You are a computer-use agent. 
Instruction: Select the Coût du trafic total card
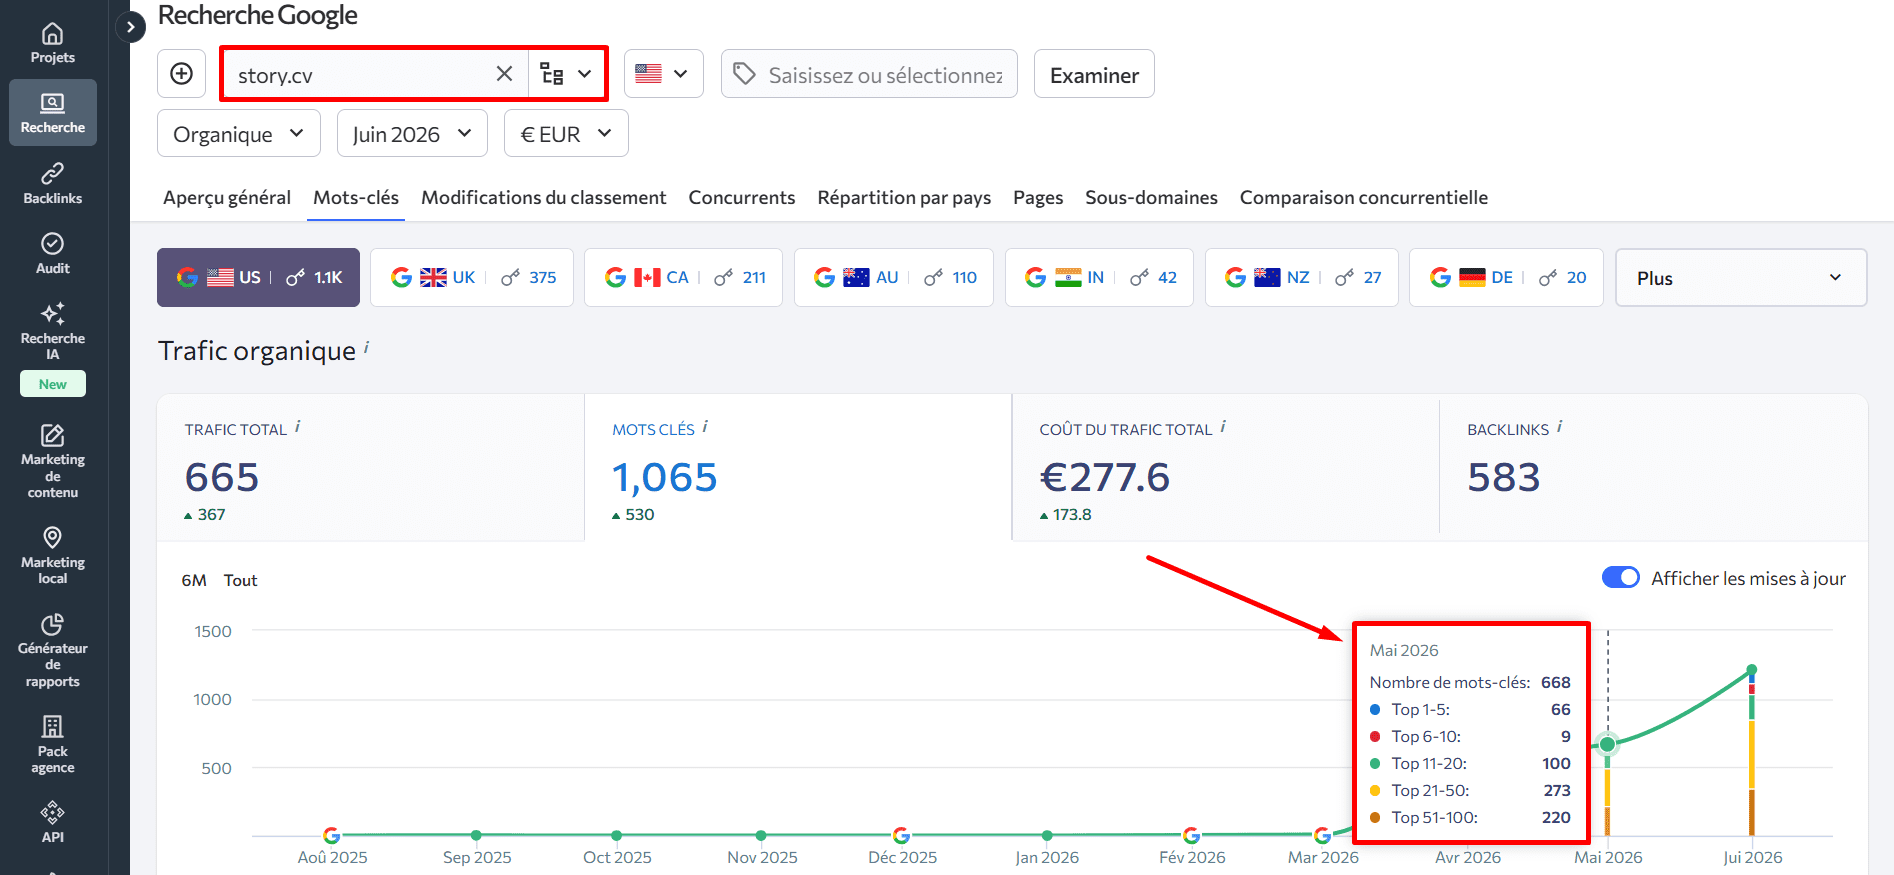pos(1226,468)
